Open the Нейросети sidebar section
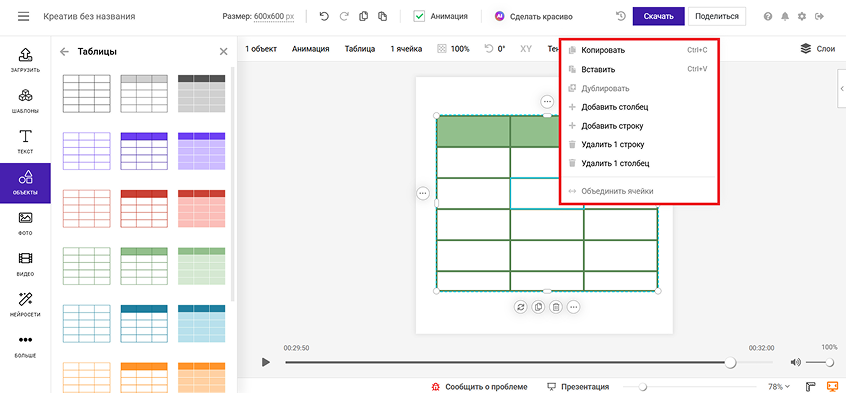 pyautogui.click(x=25, y=304)
